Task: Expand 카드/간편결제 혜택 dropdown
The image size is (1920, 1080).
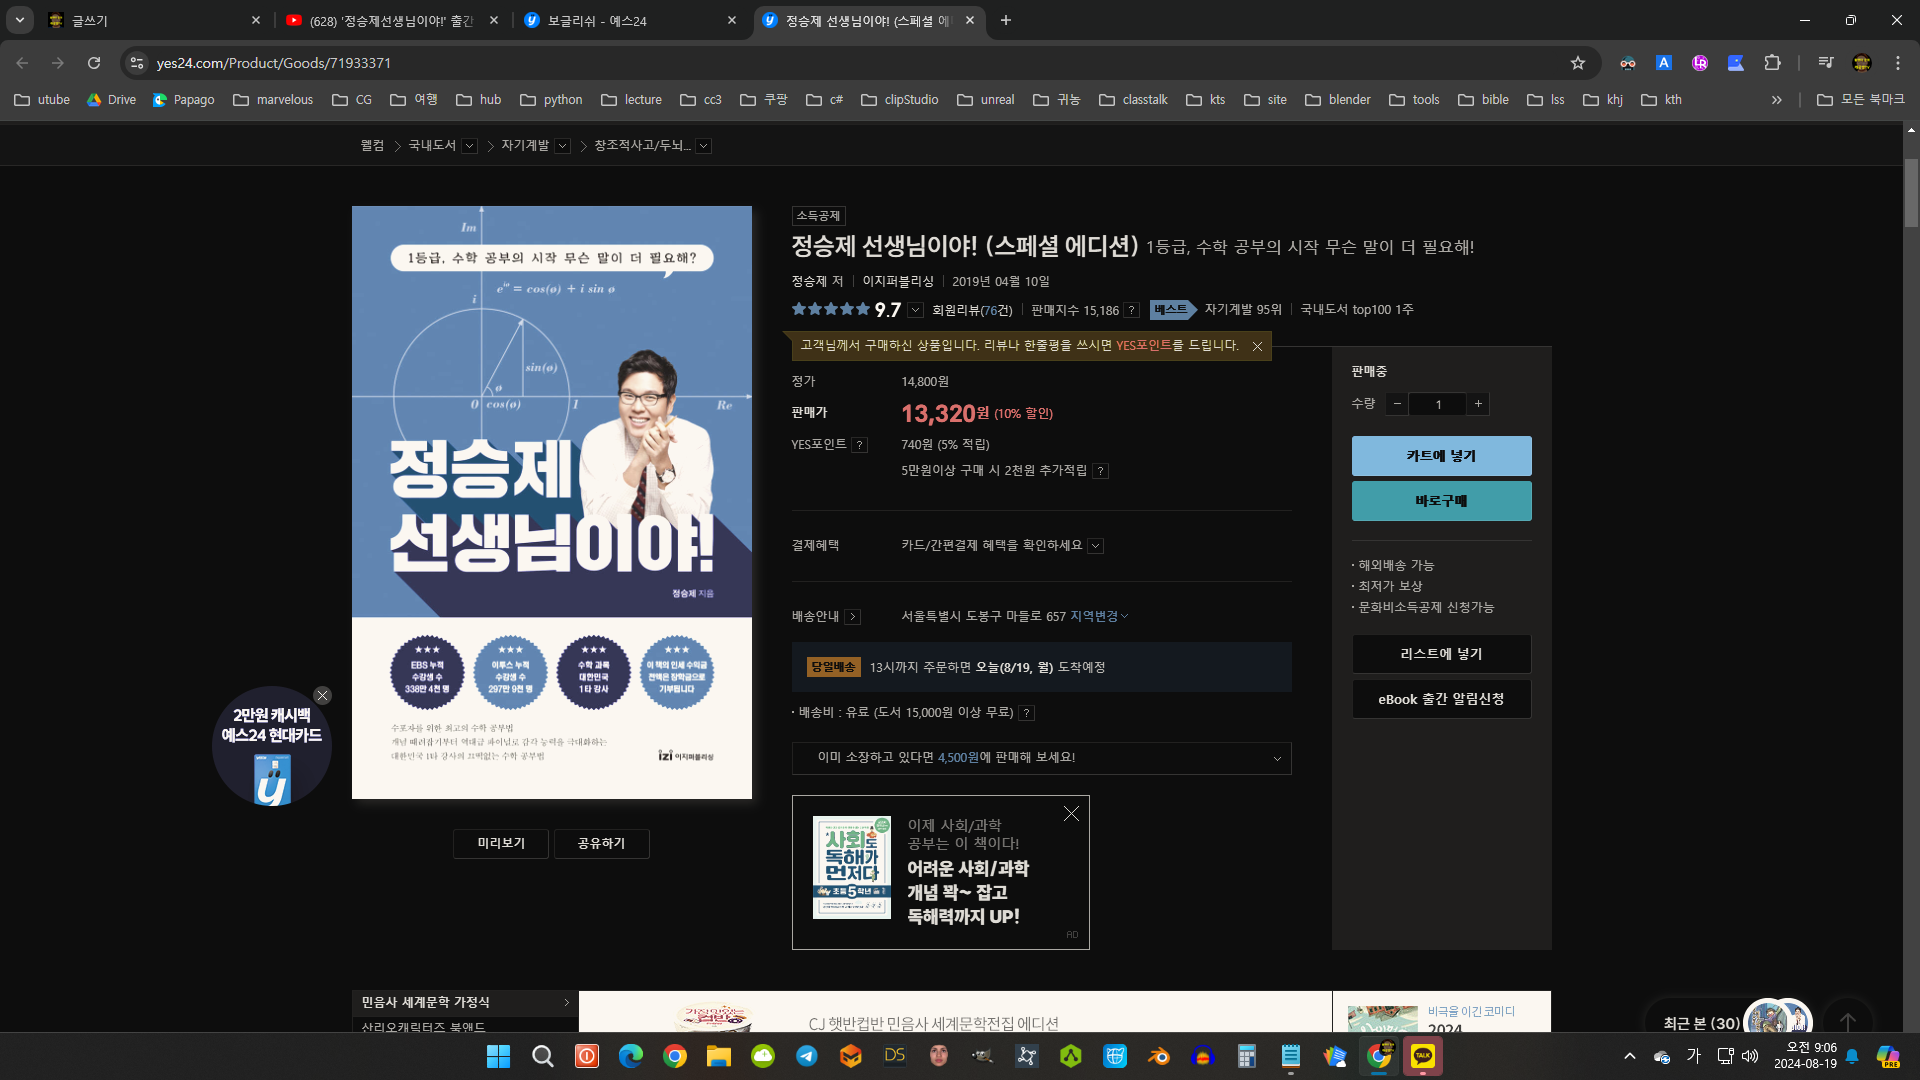Action: (1096, 546)
